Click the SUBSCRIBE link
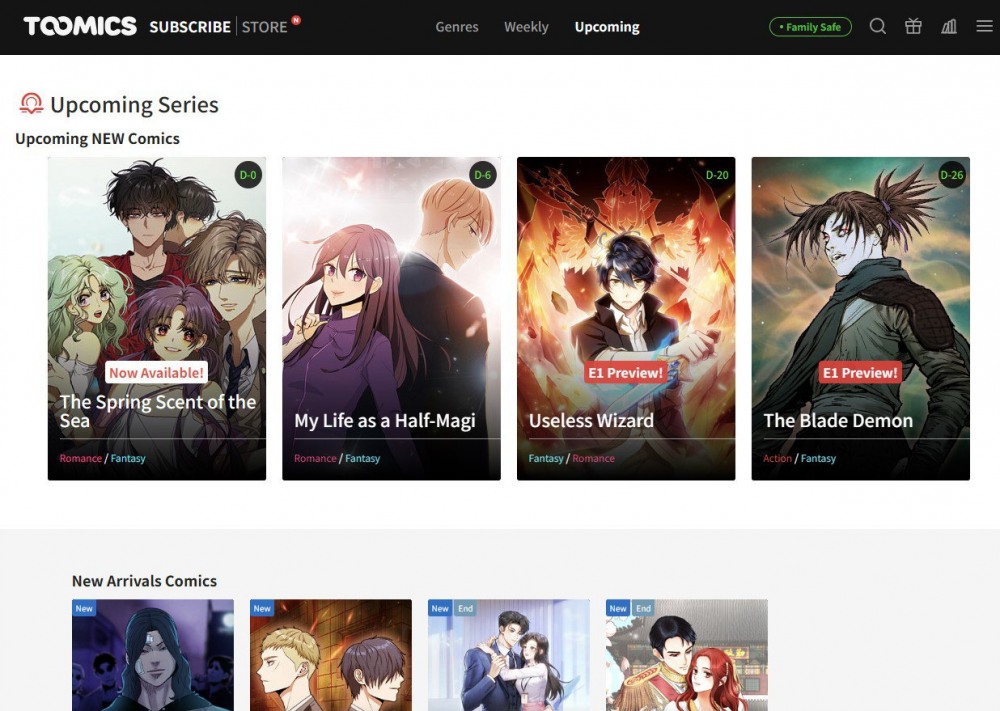 point(190,27)
